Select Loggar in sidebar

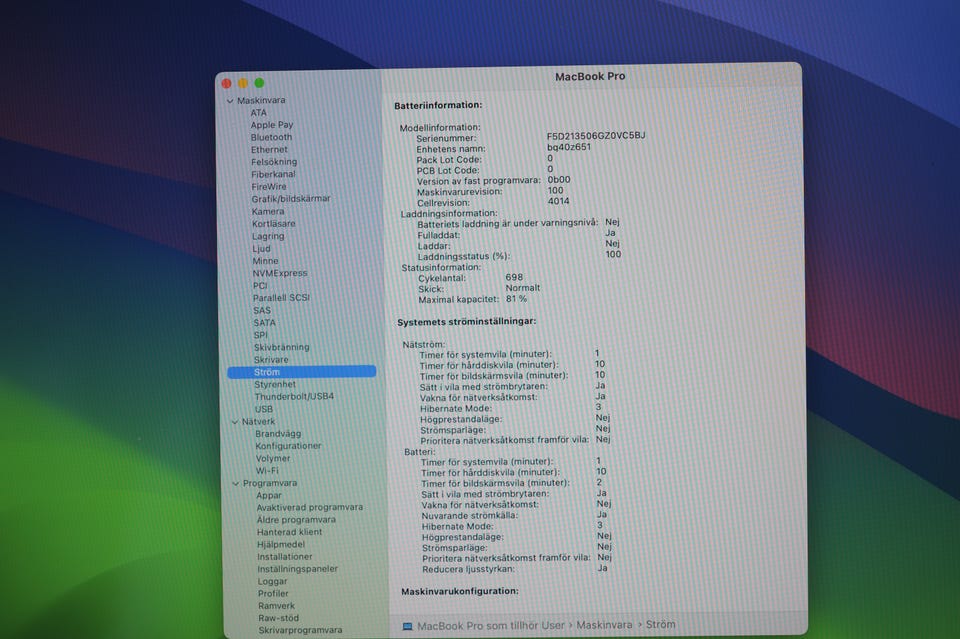pos(272,581)
